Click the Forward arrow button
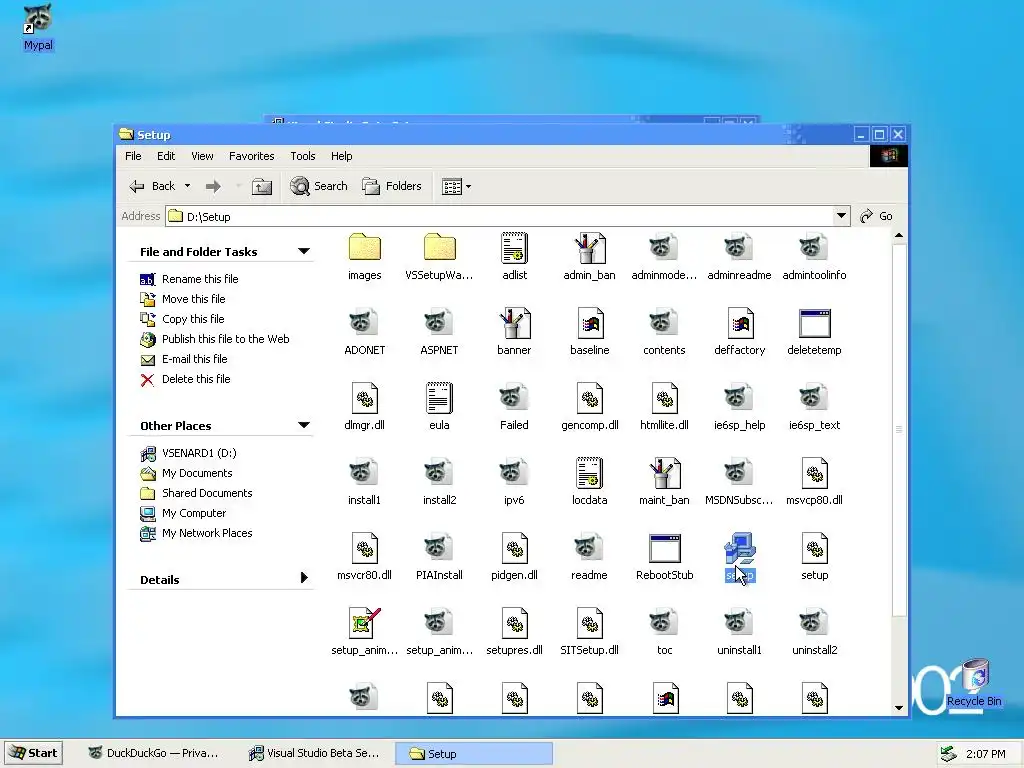1024x768 pixels. (x=213, y=186)
